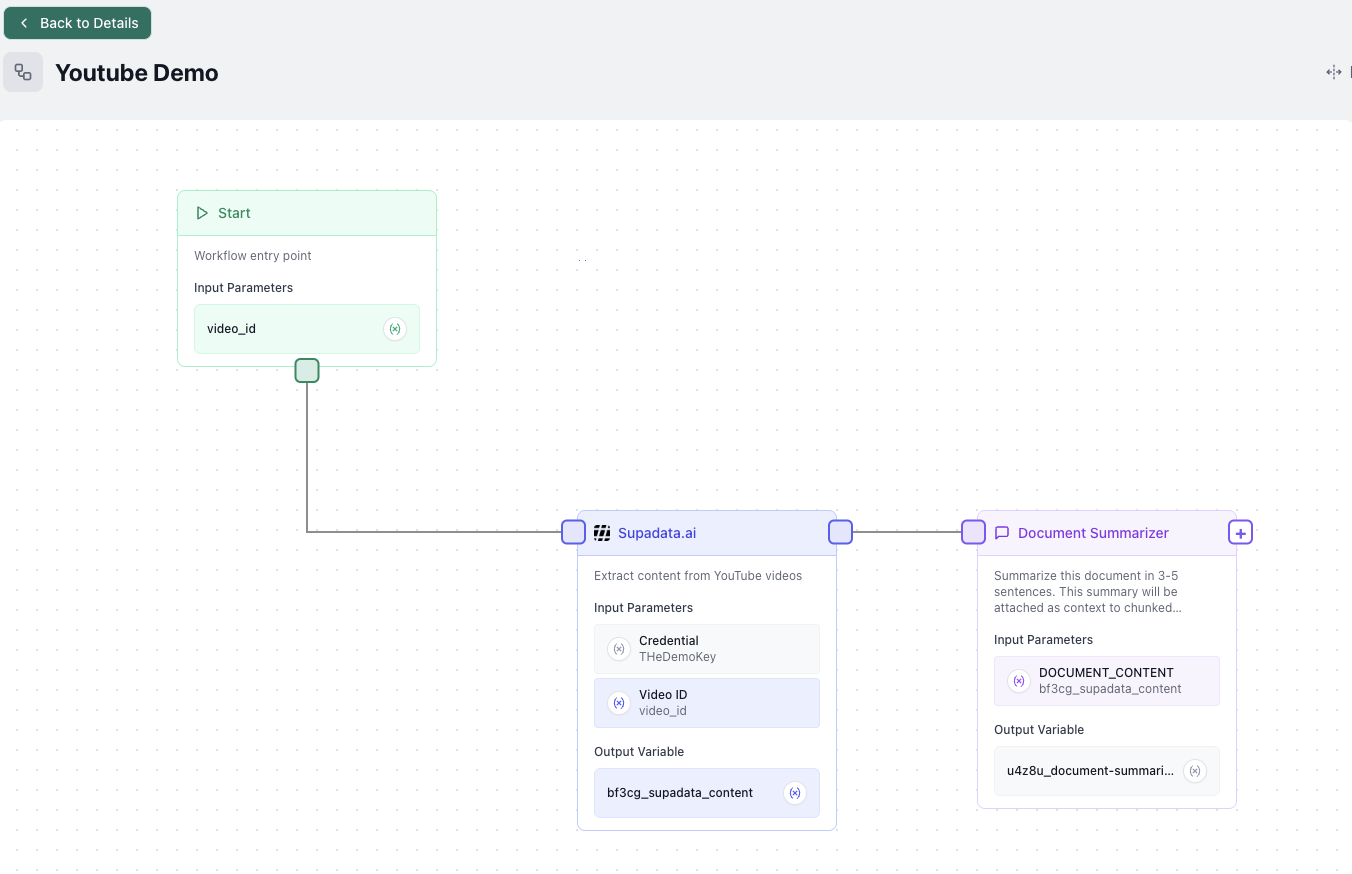Select the Supadata.ai node title
Image resolution: width=1352 pixels, height=874 pixels.
click(x=657, y=533)
